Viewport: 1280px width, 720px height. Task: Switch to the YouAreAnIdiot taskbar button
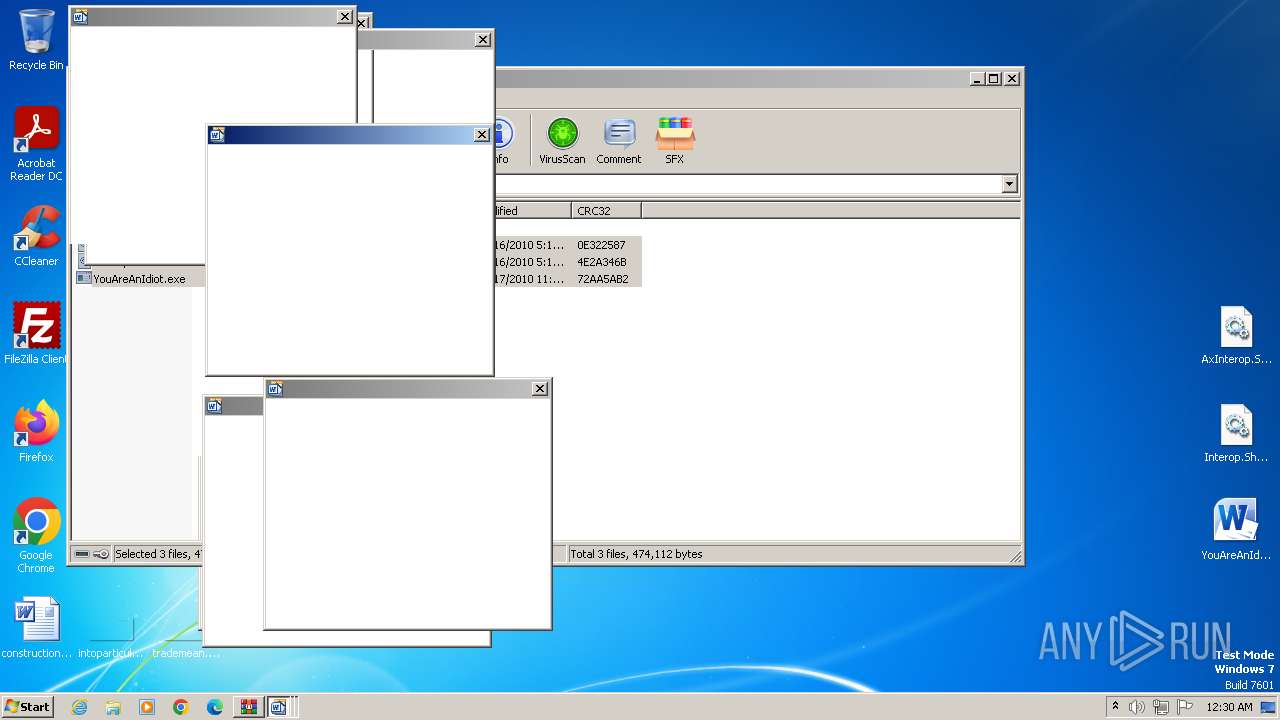click(278, 707)
